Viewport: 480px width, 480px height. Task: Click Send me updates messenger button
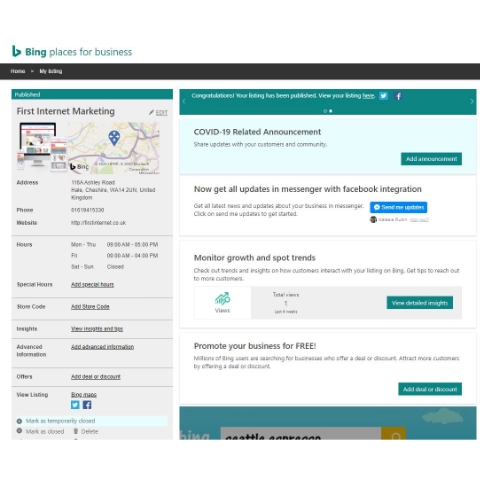pyautogui.click(x=398, y=207)
